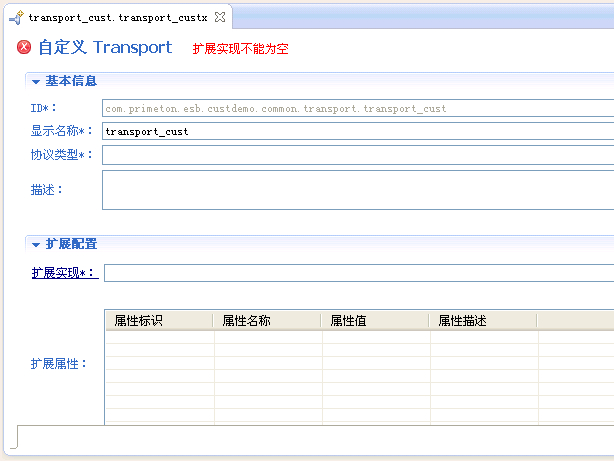Open the 扩展实现 hyperlink label
Image resolution: width=614 pixels, height=461 pixels.
[x=64, y=273]
